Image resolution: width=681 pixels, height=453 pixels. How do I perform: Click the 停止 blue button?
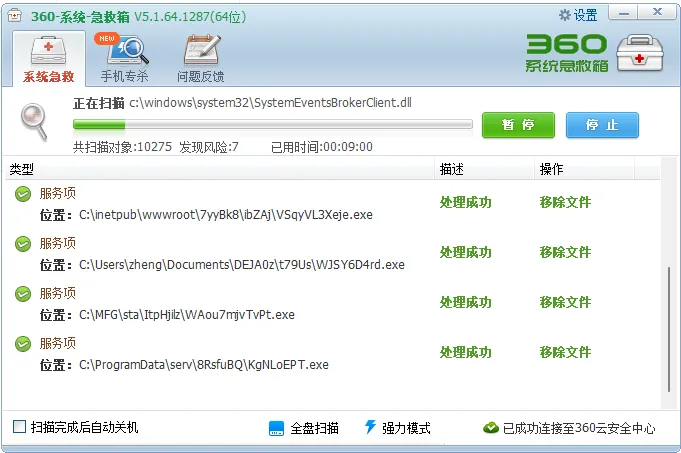602,125
